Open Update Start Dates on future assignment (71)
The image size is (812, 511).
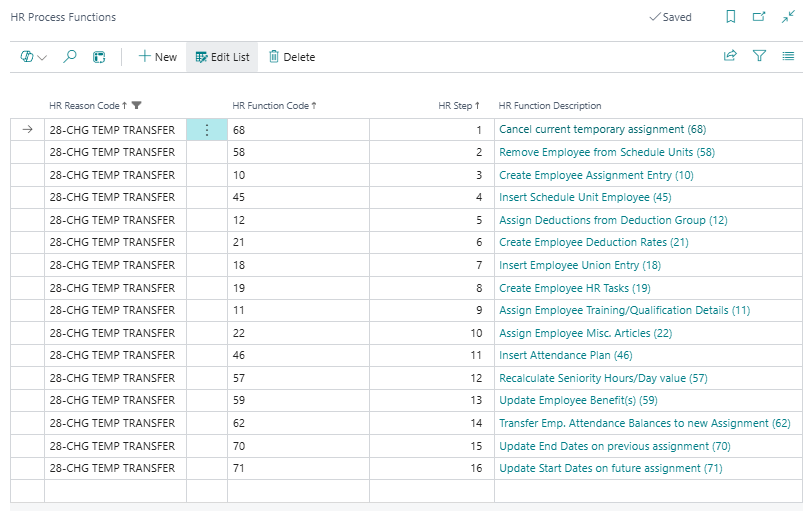(611, 468)
